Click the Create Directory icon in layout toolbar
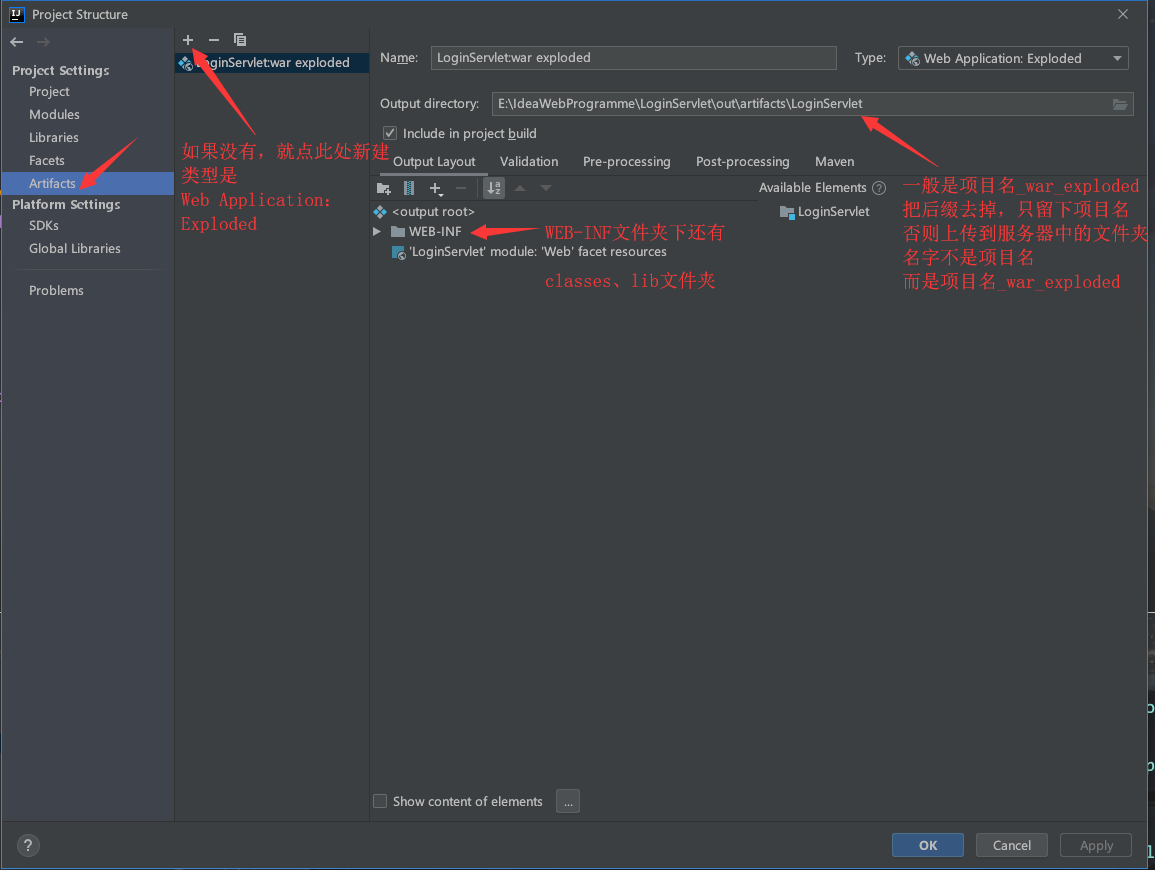 [x=384, y=189]
